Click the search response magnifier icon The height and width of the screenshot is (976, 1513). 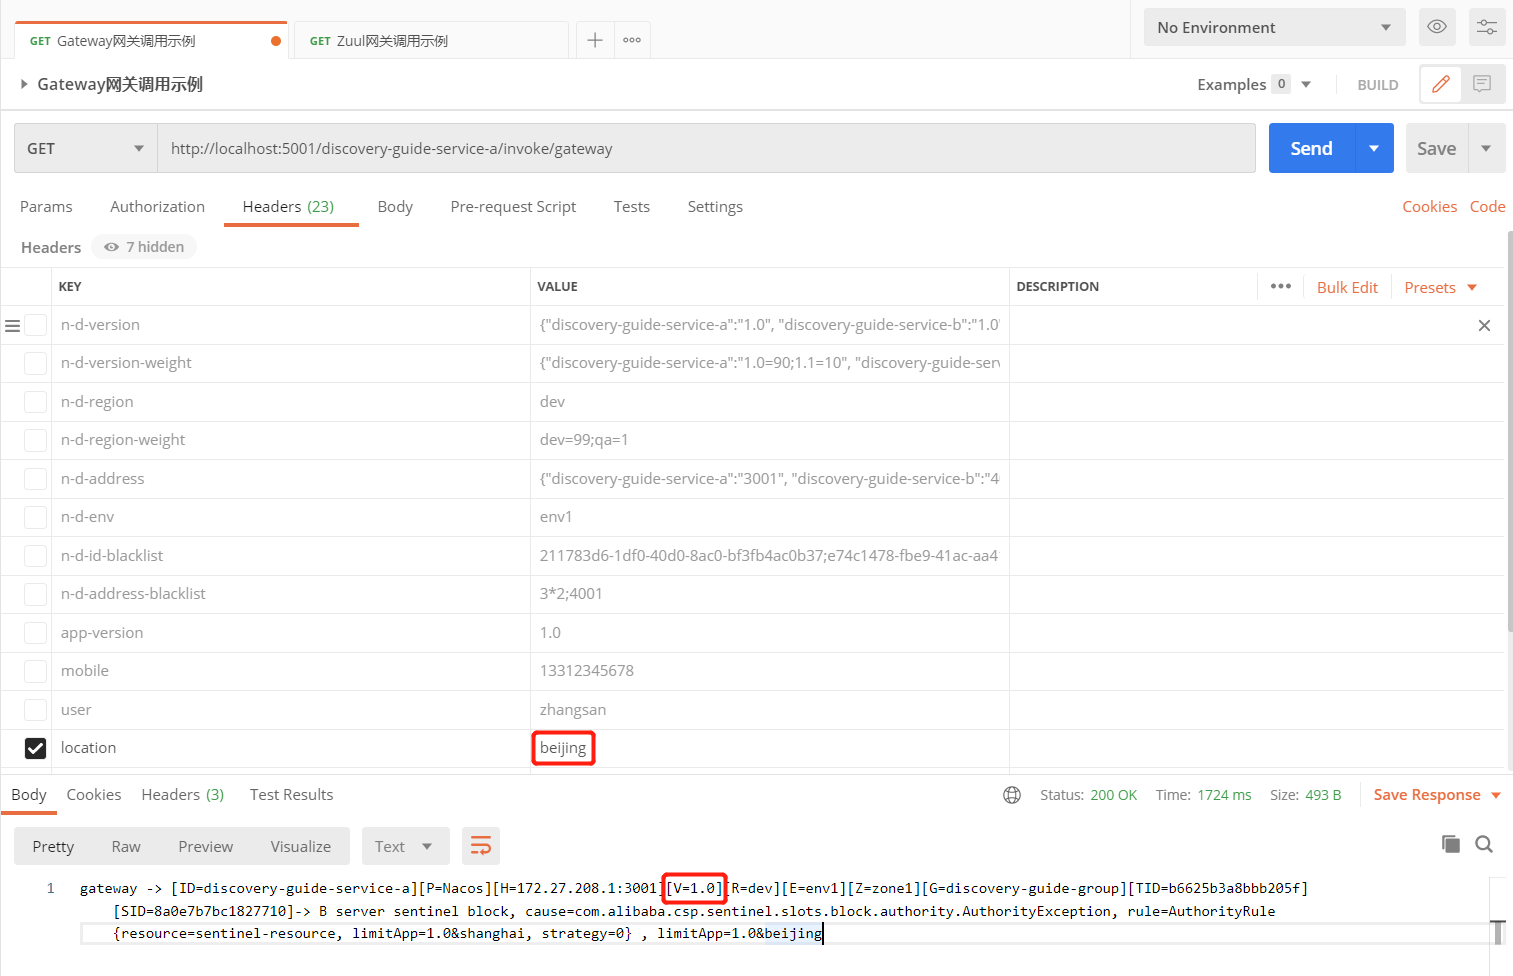(x=1484, y=844)
